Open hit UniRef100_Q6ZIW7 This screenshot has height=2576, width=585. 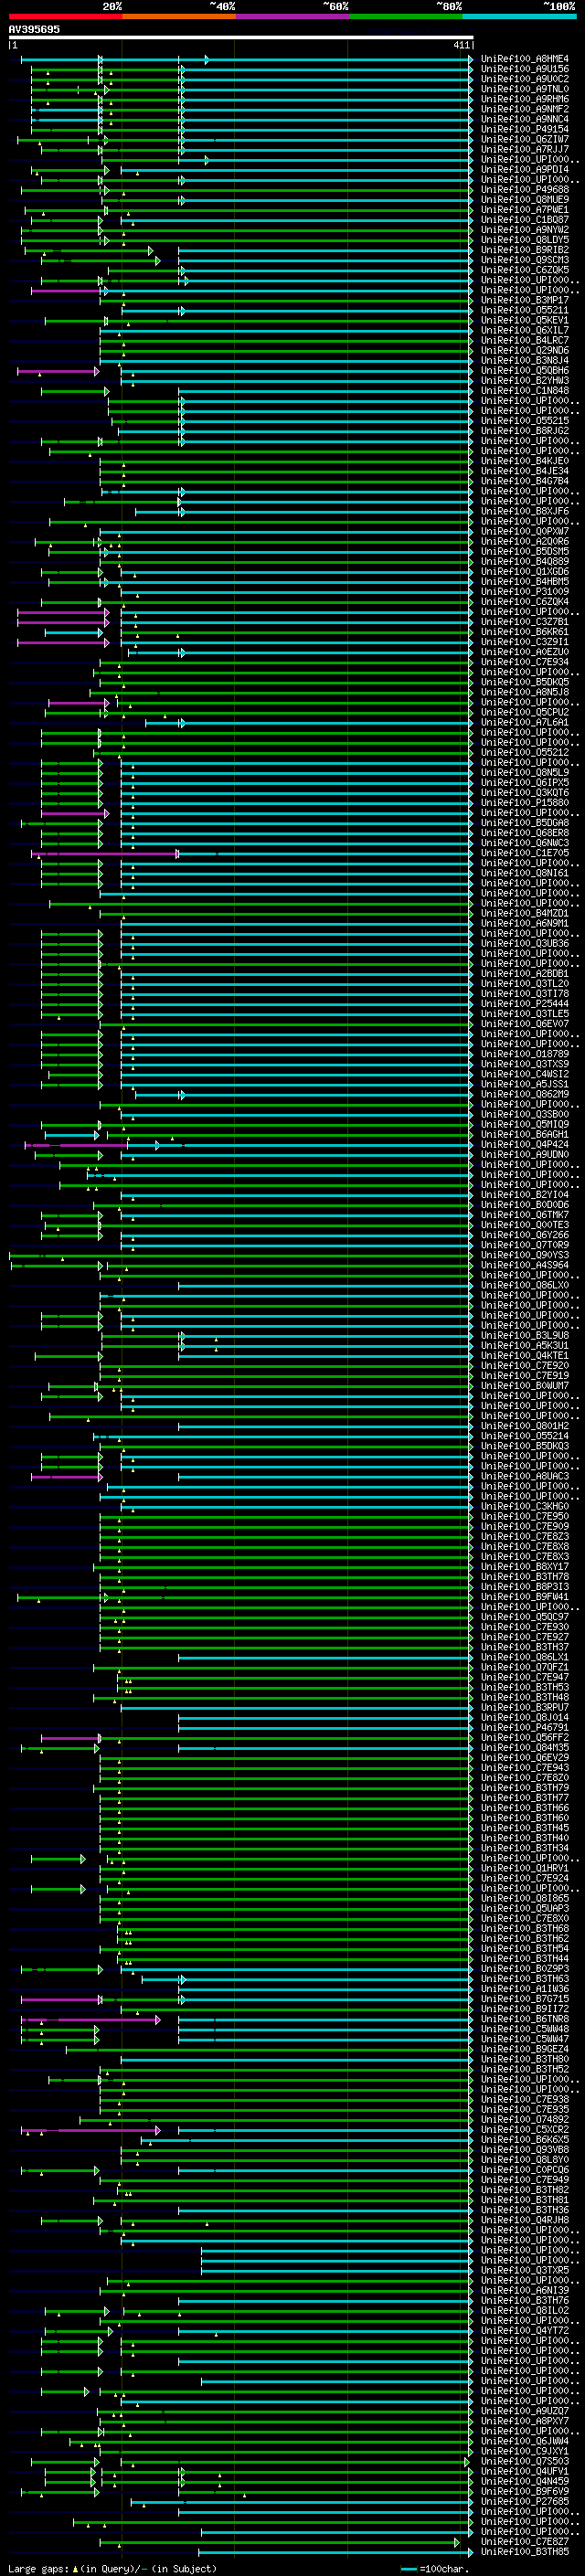[x=525, y=140]
